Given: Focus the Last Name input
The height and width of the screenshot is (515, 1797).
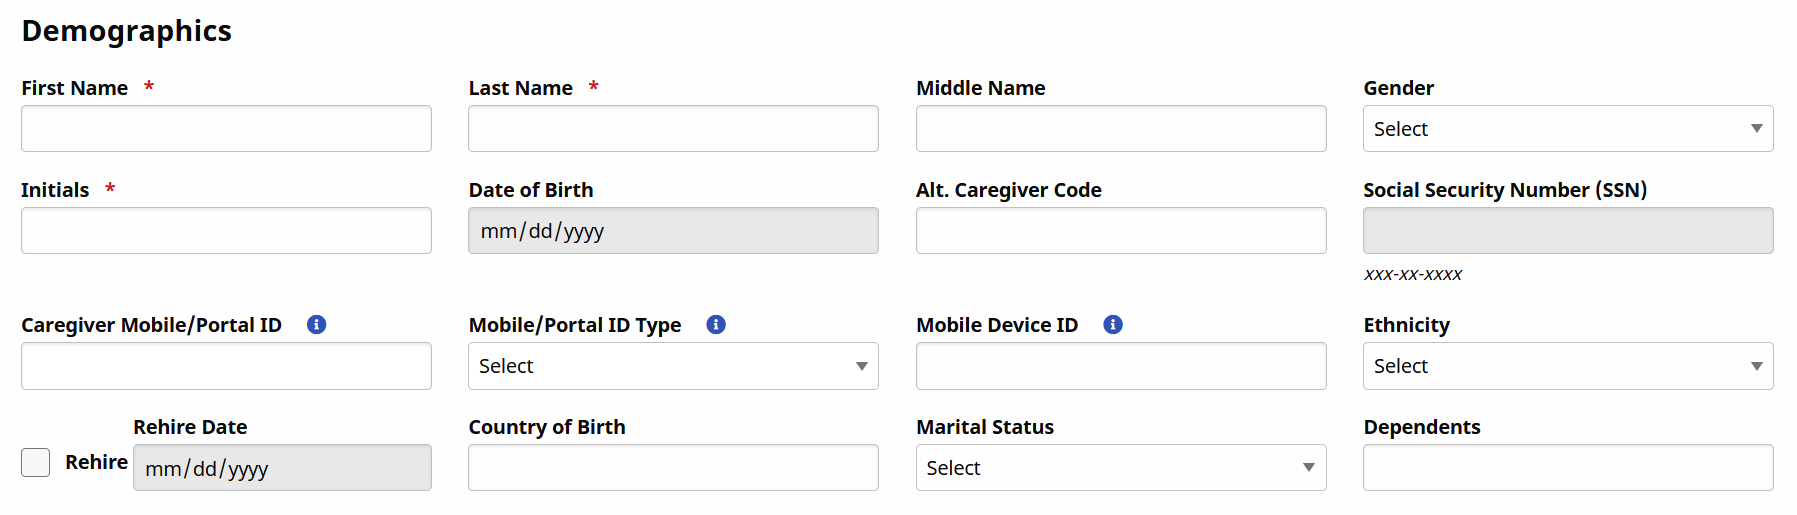Looking at the screenshot, I should pos(673,129).
